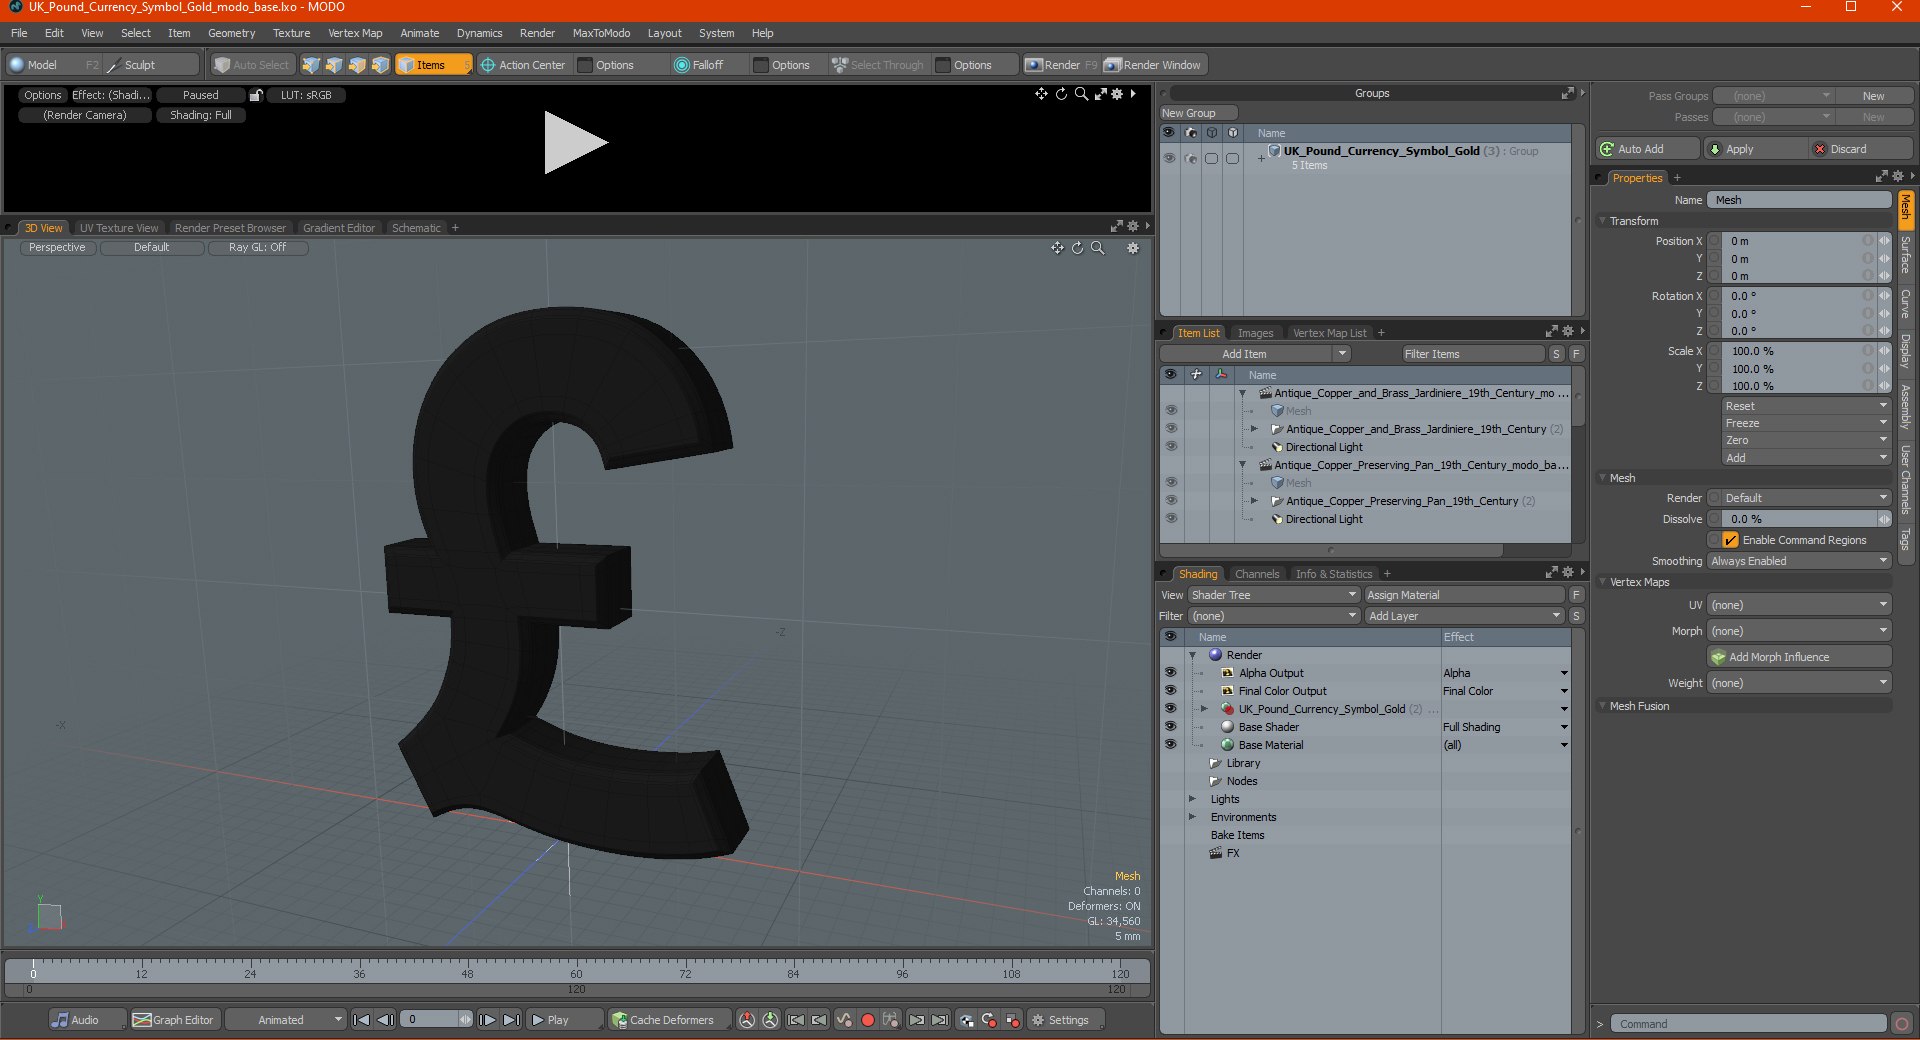Toggle UK_Pound_Currency_Symbol_Gold group visibility eye
Screen dimensions: 1920x1040
(1169, 158)
